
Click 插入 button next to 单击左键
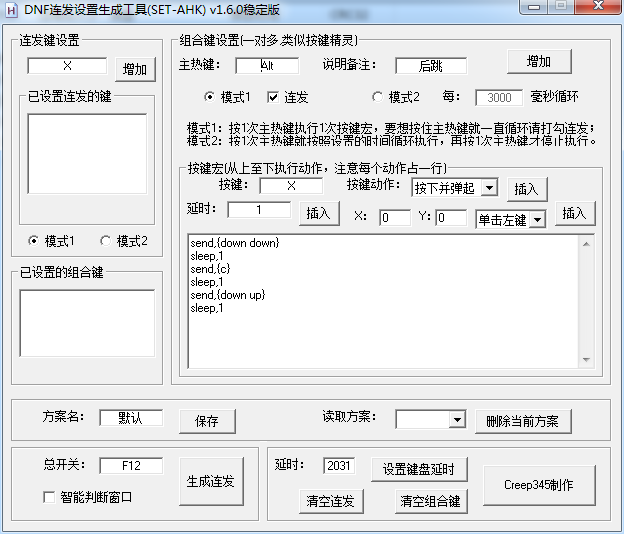(x=575, y=213)
